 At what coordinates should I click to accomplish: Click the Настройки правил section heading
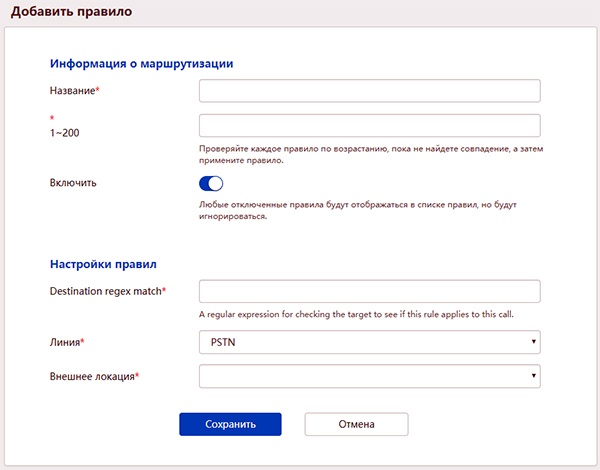tap(103, 264)
